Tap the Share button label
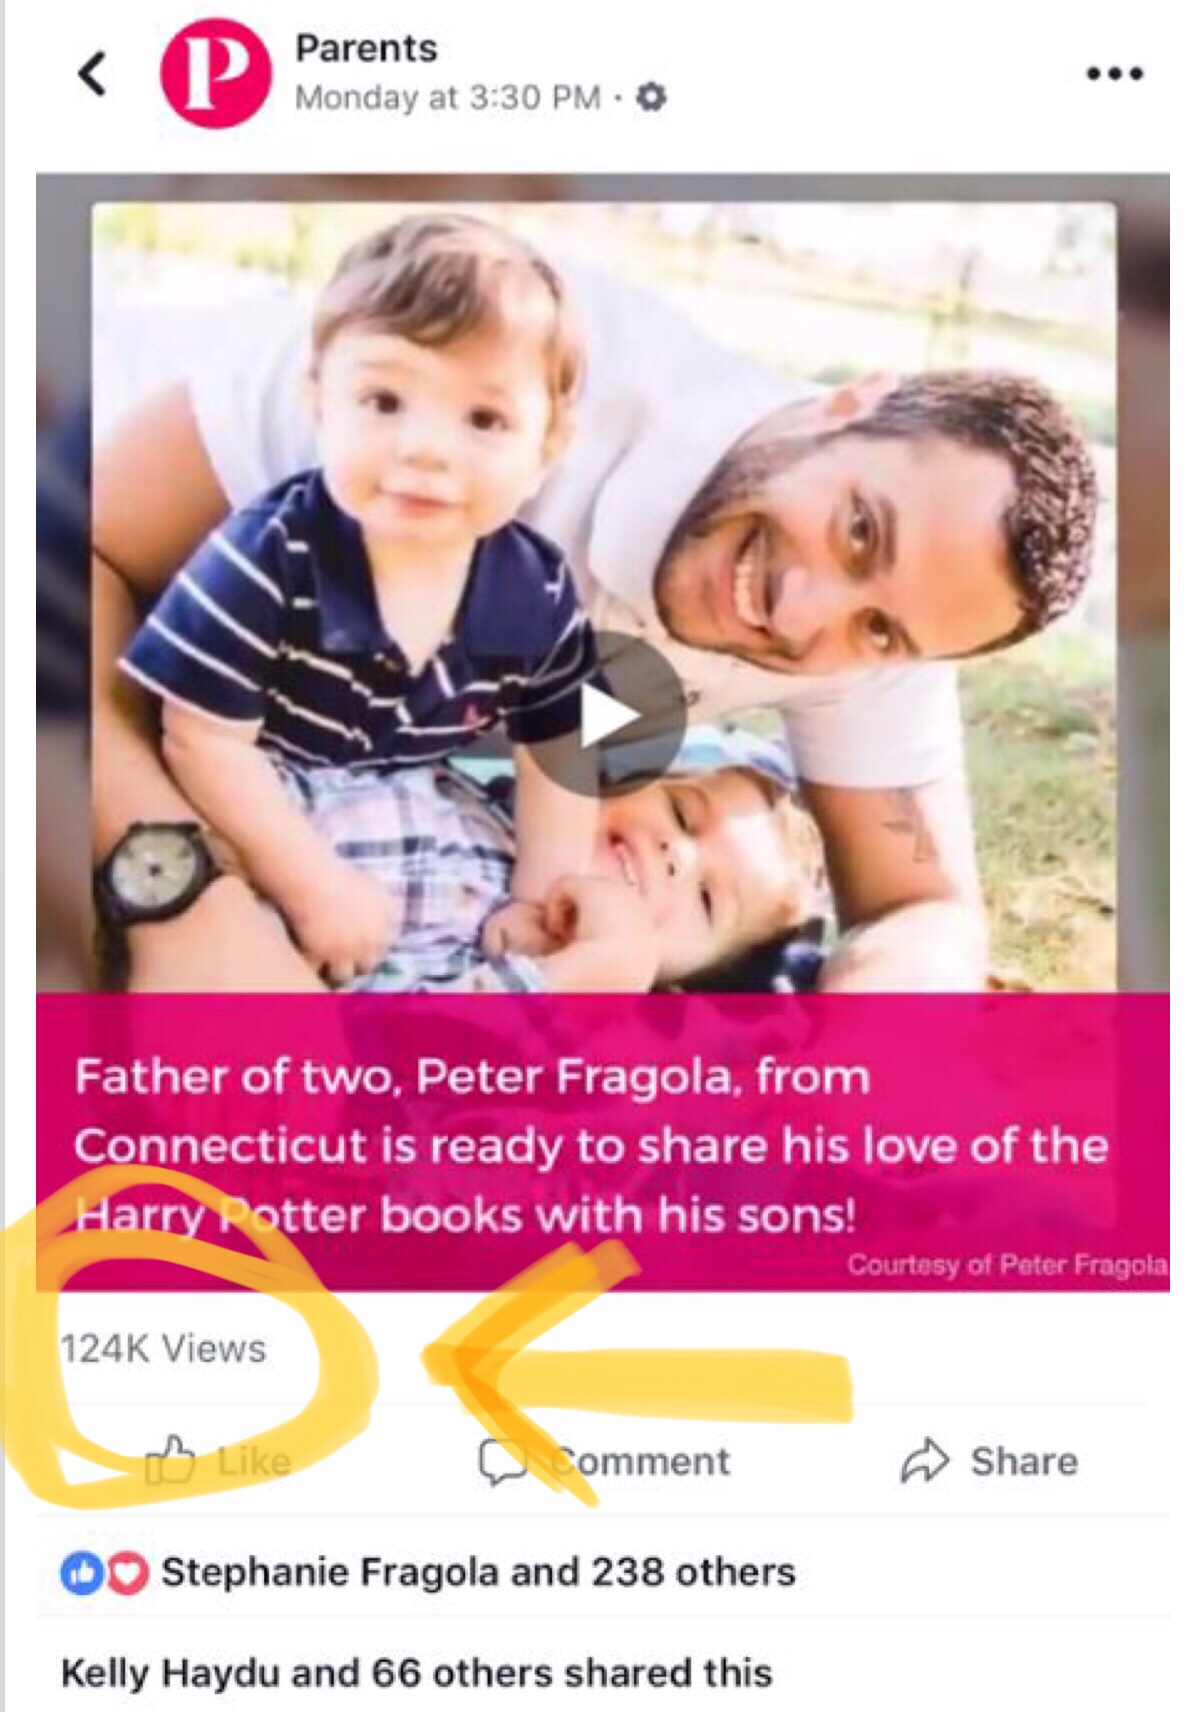The width and height of the screenshot is (1197, 1712). [x=1024, y=1462]
